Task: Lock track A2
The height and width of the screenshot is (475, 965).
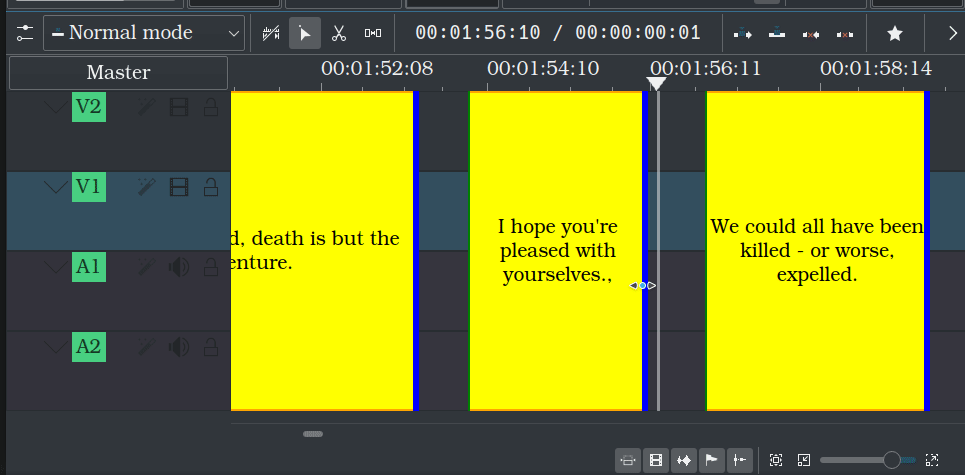Action: [x=210, y=347]
